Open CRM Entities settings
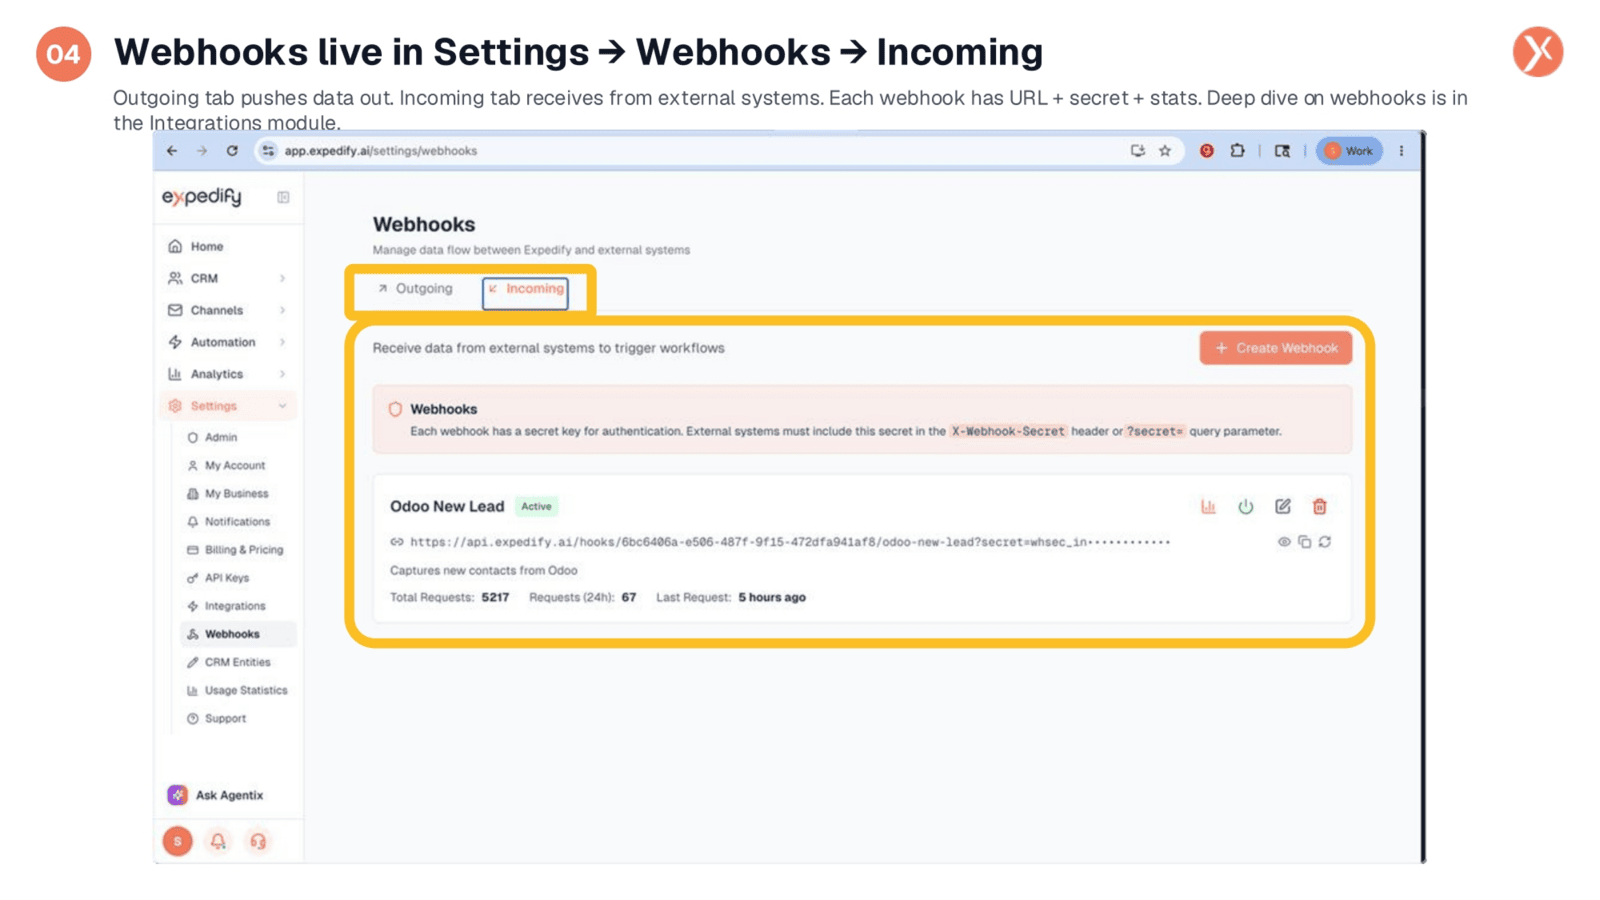This screenshot has height=900, width=1600. (x=237, y=662)
